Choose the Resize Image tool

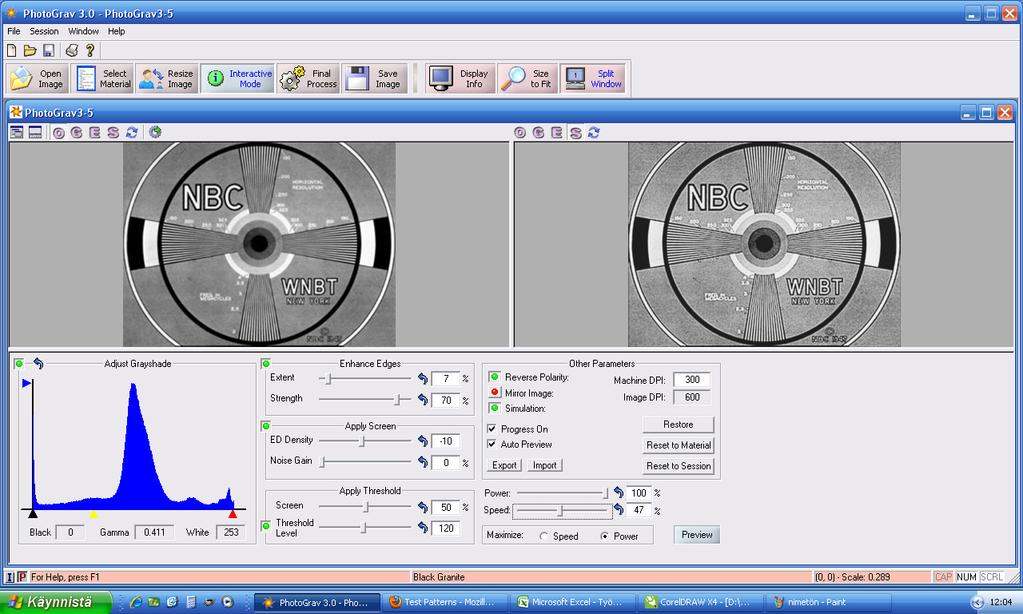pos(166,78)
